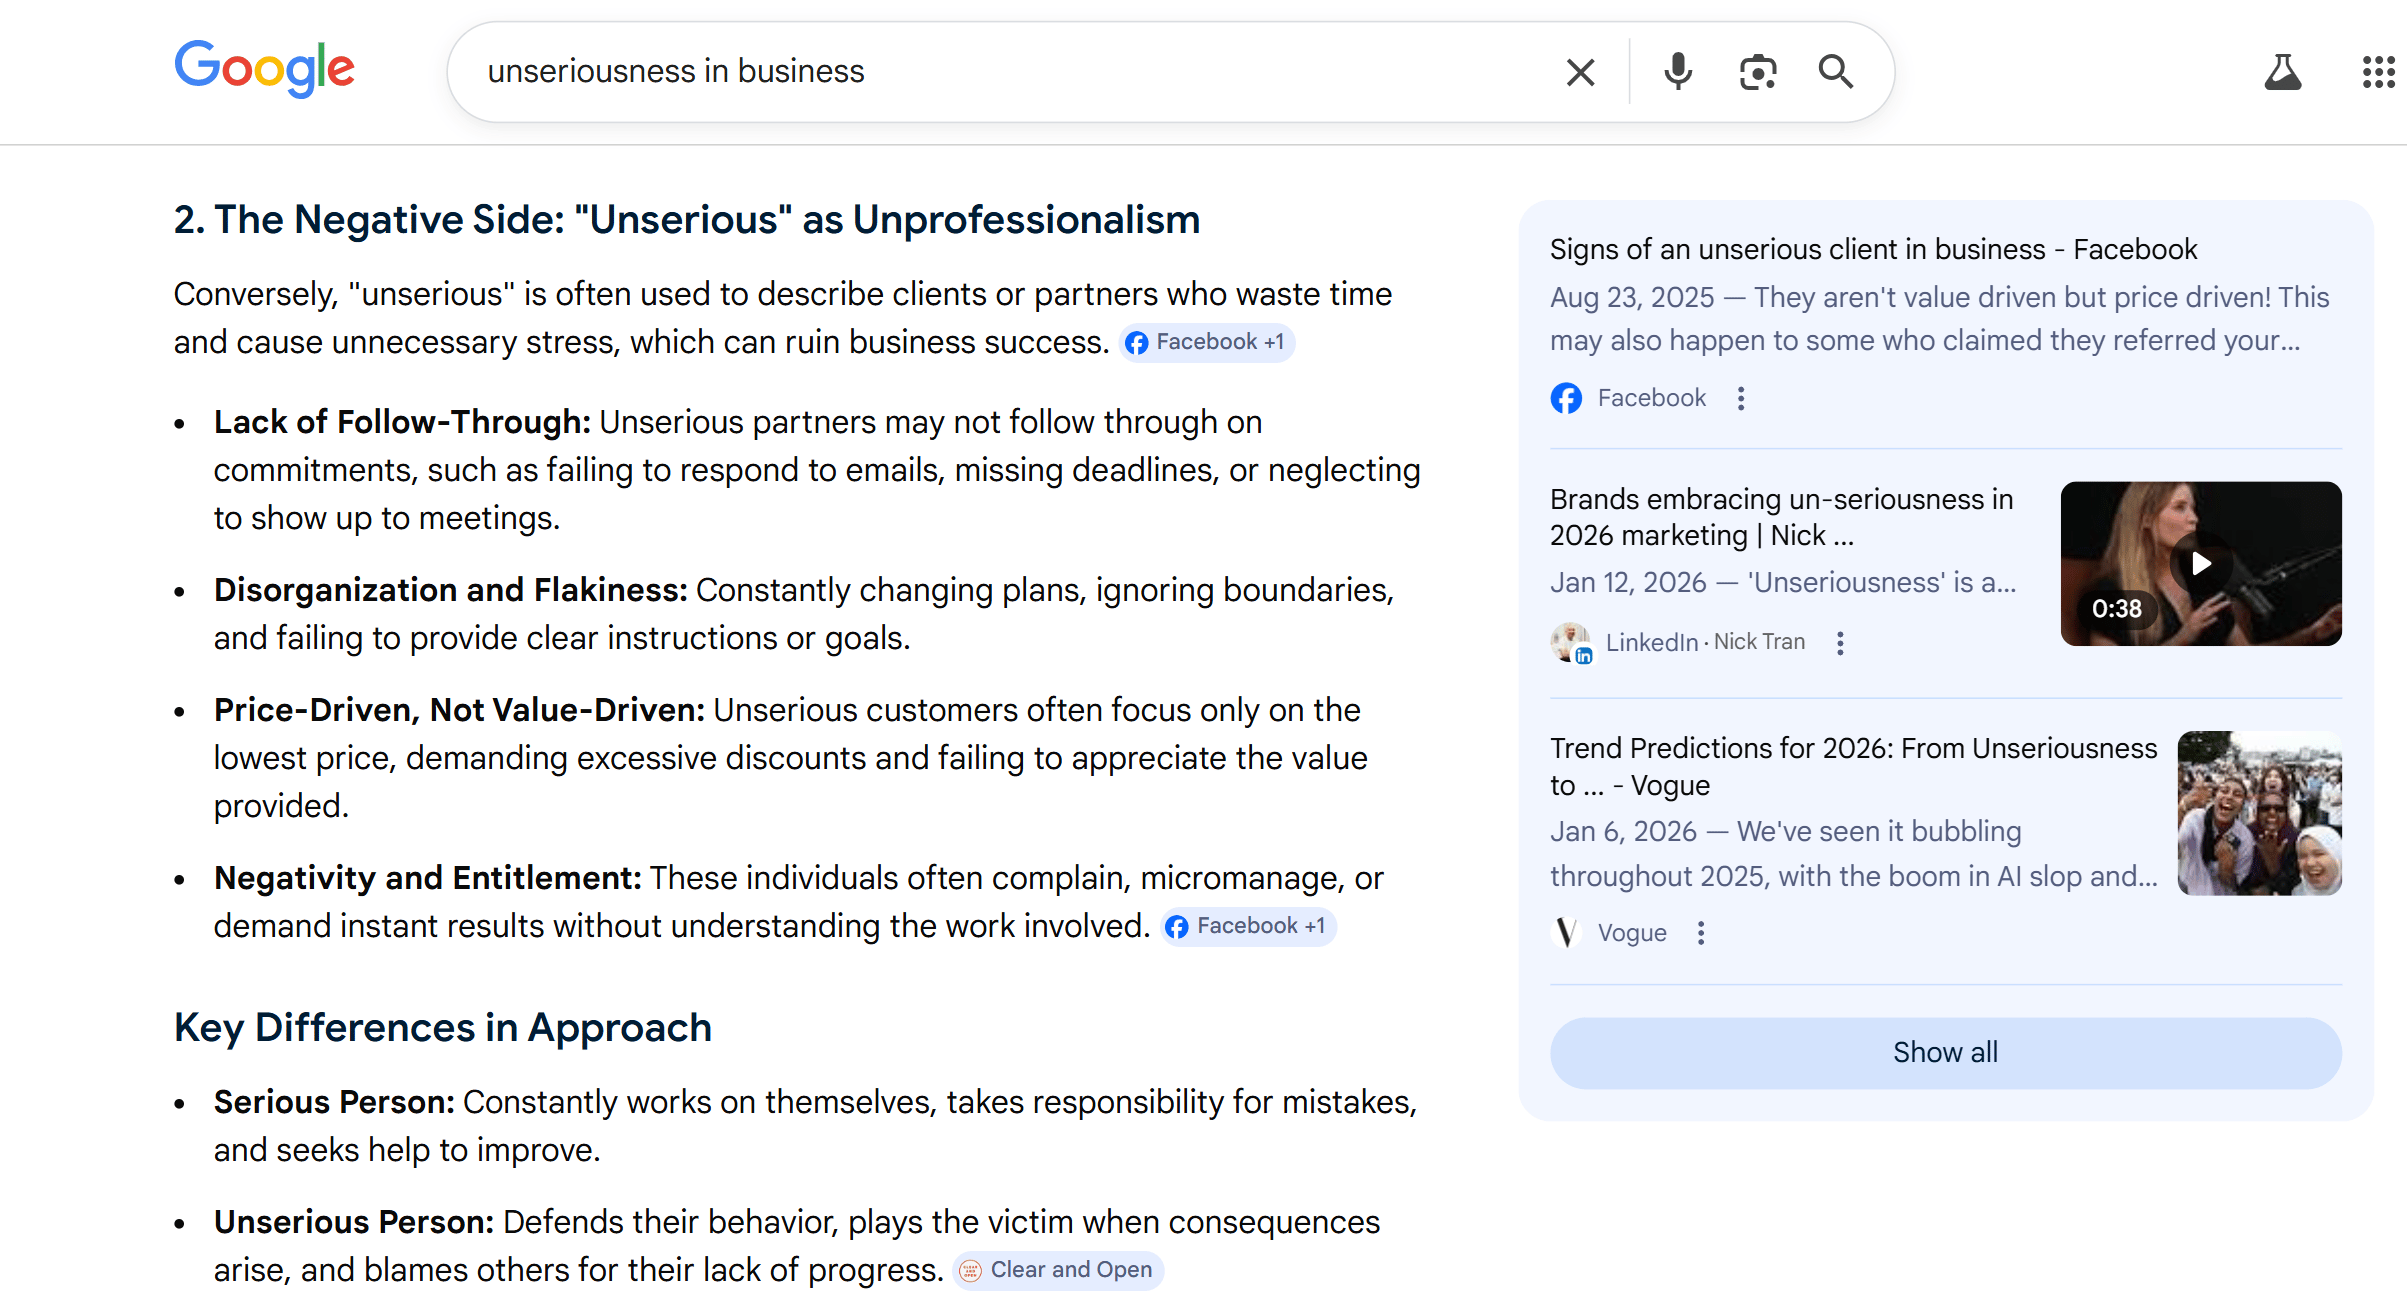Open more options for Vogue result

(x=1701, y=933)
